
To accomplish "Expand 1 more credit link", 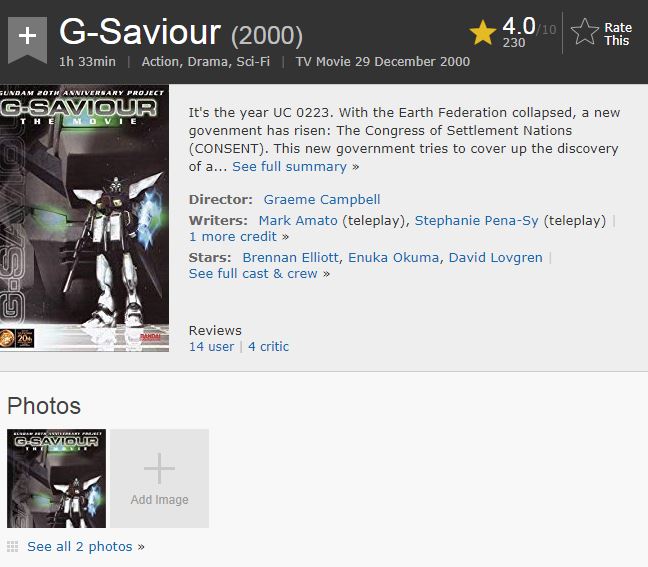I will 238,237.
